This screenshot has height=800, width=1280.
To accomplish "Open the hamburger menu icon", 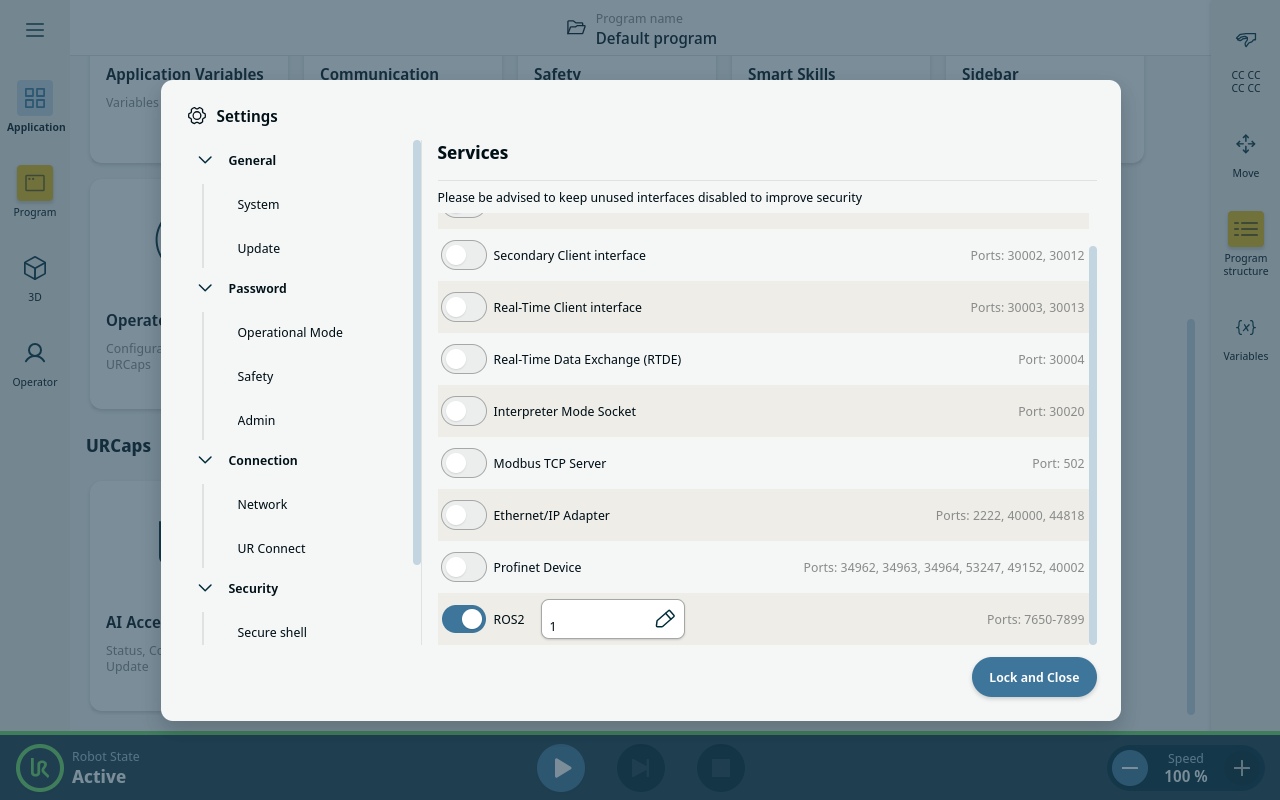I will 35,30.
